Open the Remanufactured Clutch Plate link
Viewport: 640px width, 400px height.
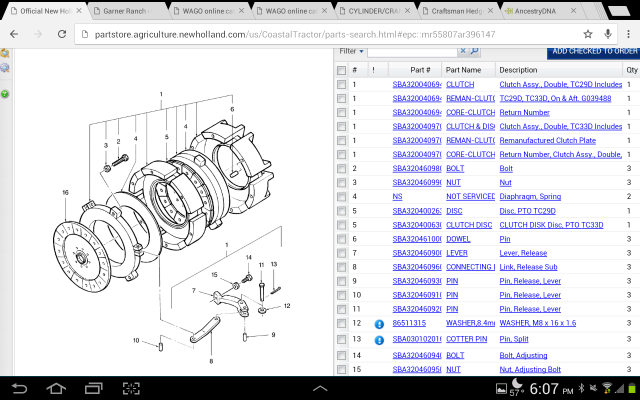[x=547, y=140]
